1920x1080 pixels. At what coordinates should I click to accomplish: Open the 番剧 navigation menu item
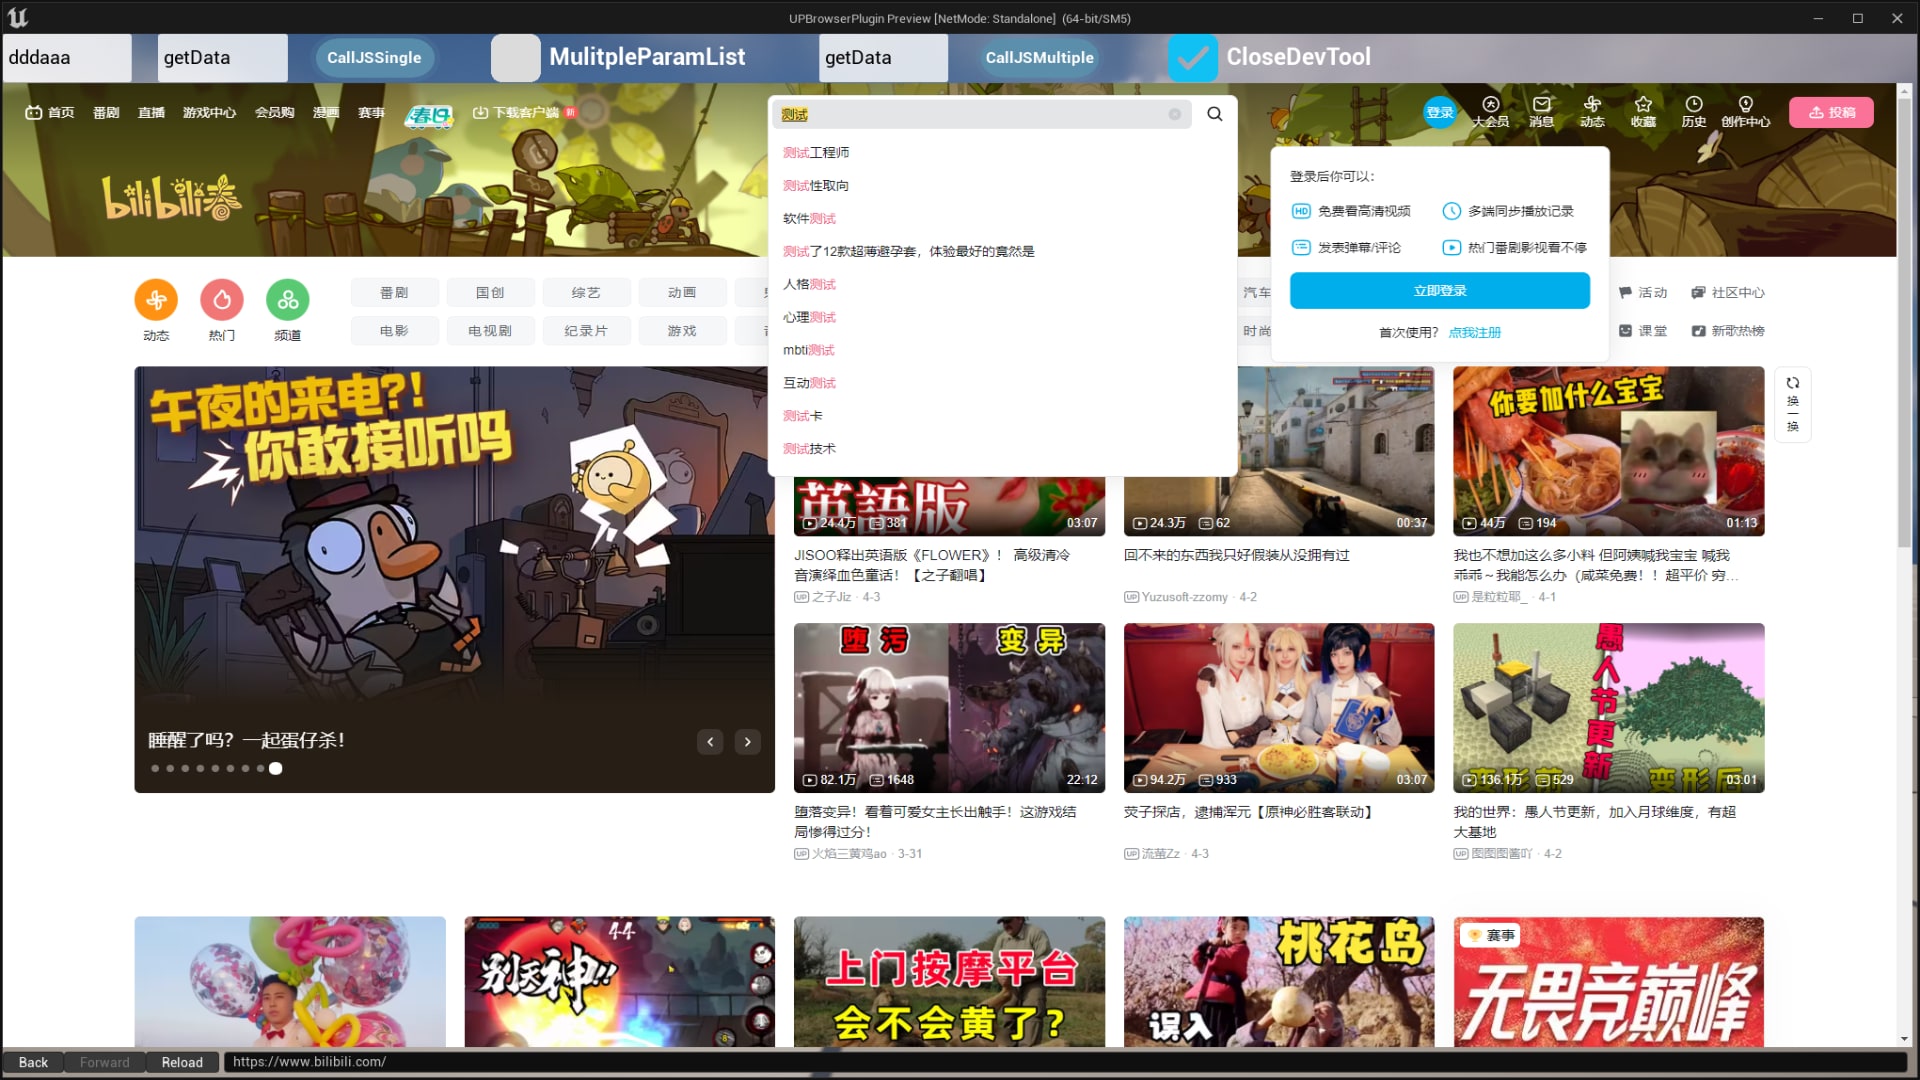tap(106, 113)
